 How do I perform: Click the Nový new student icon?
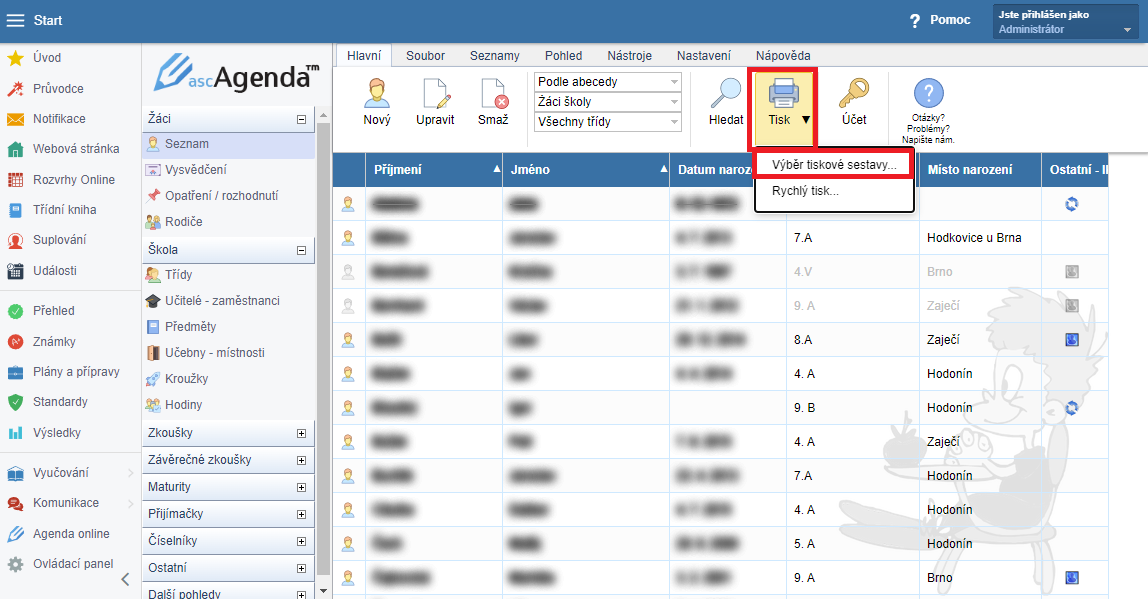[376, 95]
